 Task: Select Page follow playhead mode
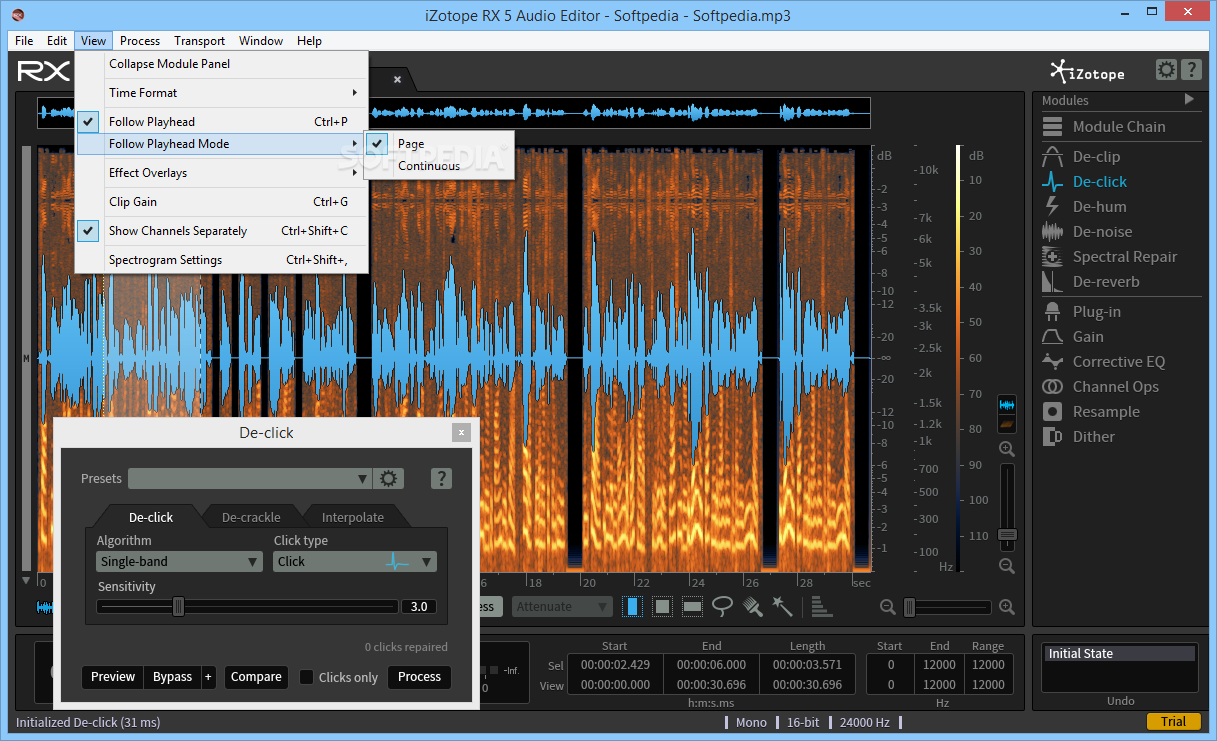pyautogui.click(x=439, y=144)
